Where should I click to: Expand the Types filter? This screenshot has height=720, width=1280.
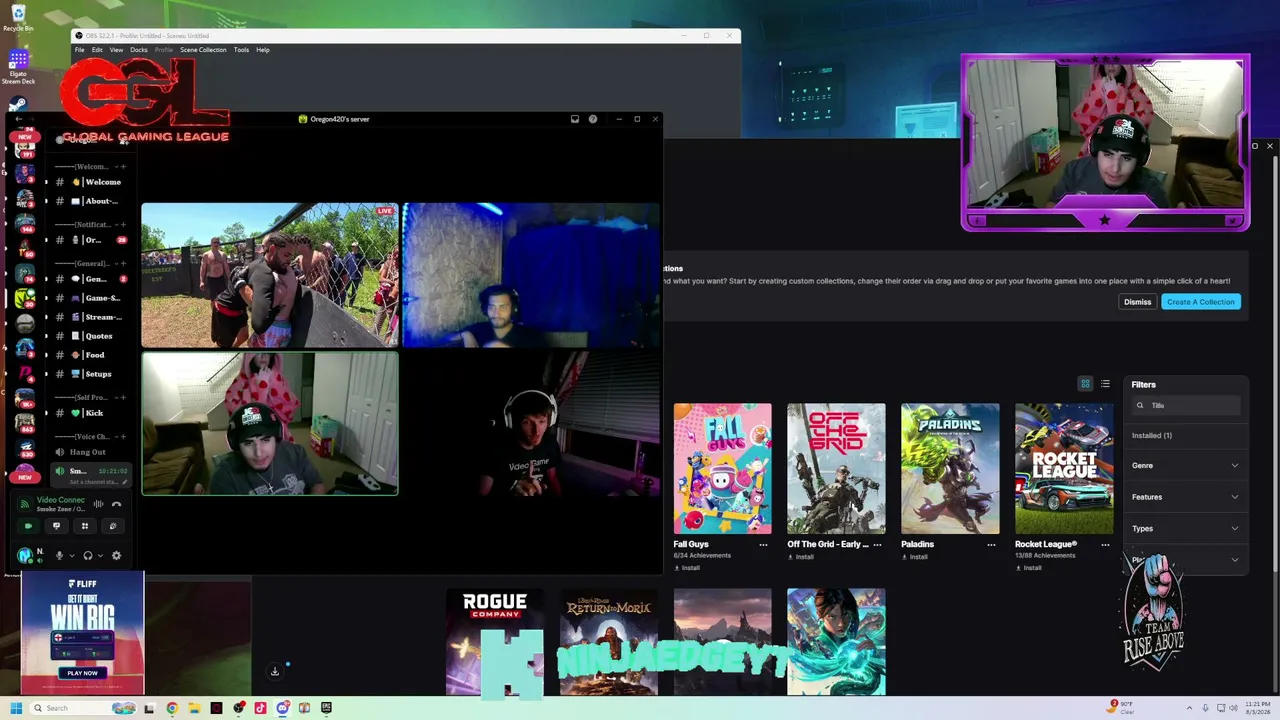pos(1185,528)
